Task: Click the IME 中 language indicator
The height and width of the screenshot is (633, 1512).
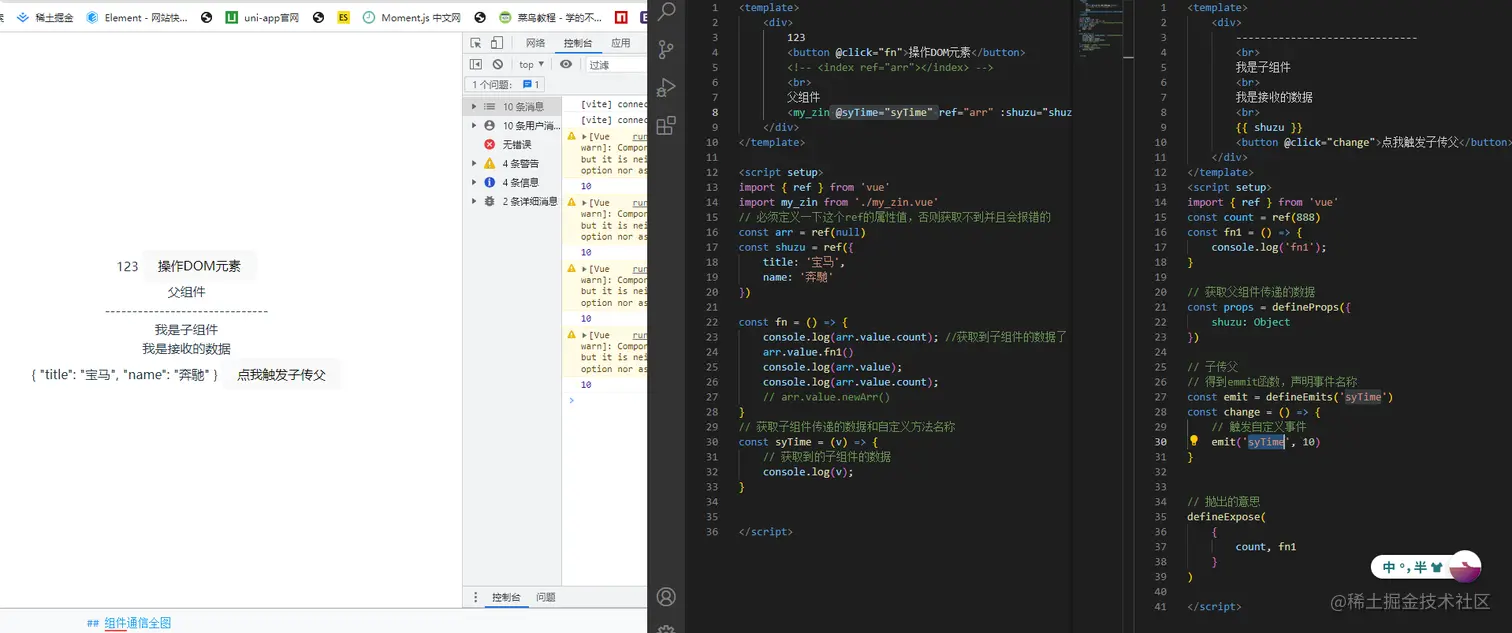Action: (x=1390, y=567)
